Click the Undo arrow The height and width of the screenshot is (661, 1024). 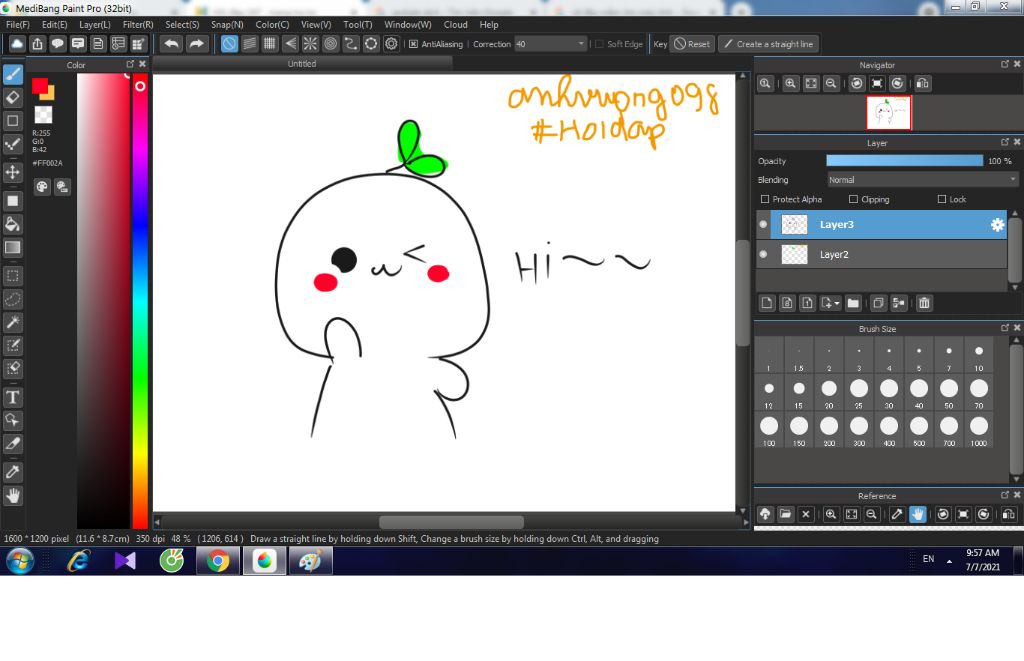click(172, 44)
